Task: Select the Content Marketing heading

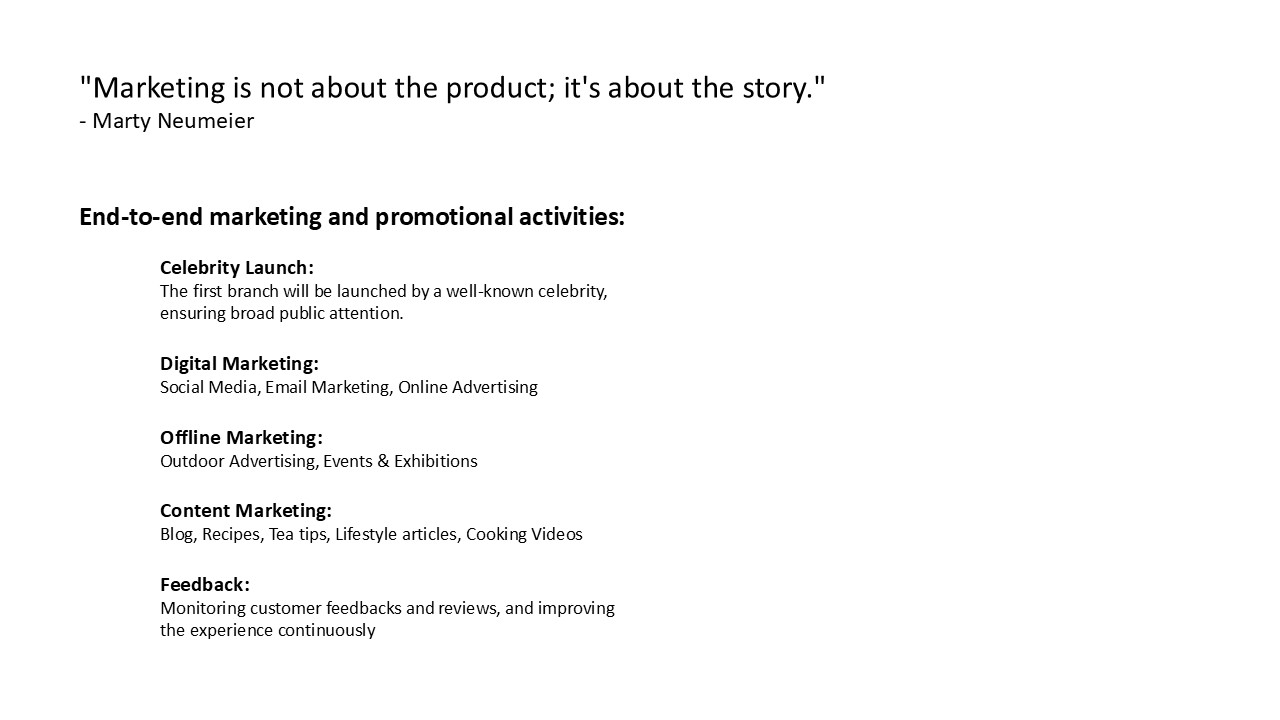Action: click(x=245, y=511)
